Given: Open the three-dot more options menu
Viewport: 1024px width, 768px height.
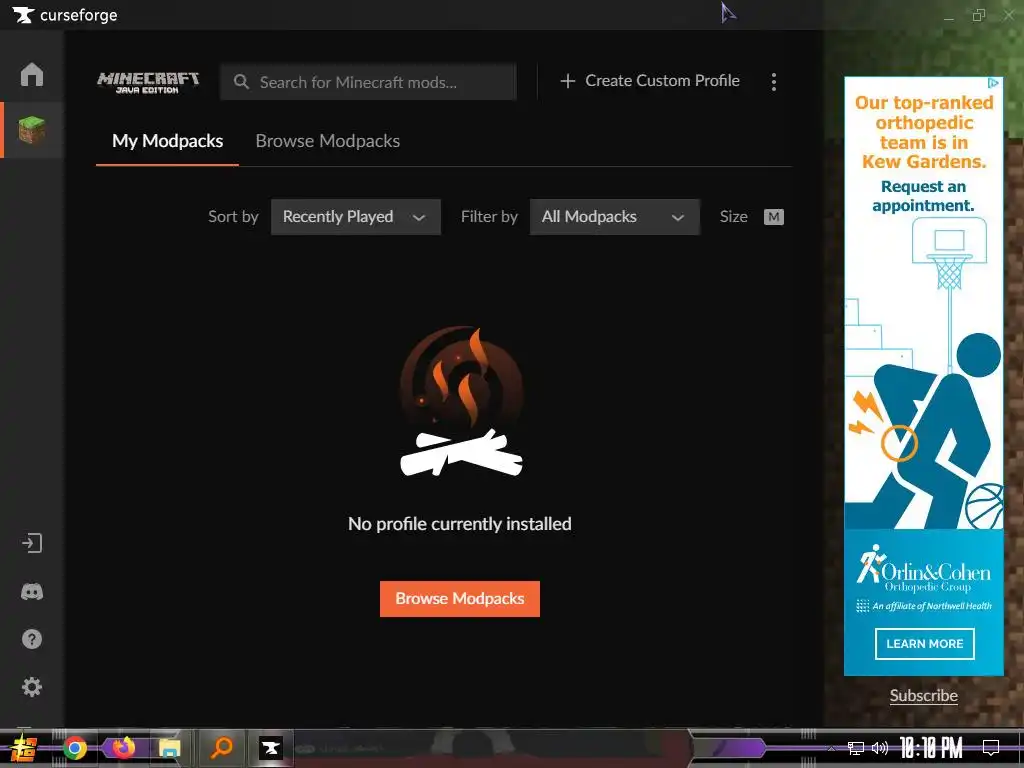Looking at the screenshot, I should pyautogui.click(x=774, y=82).
